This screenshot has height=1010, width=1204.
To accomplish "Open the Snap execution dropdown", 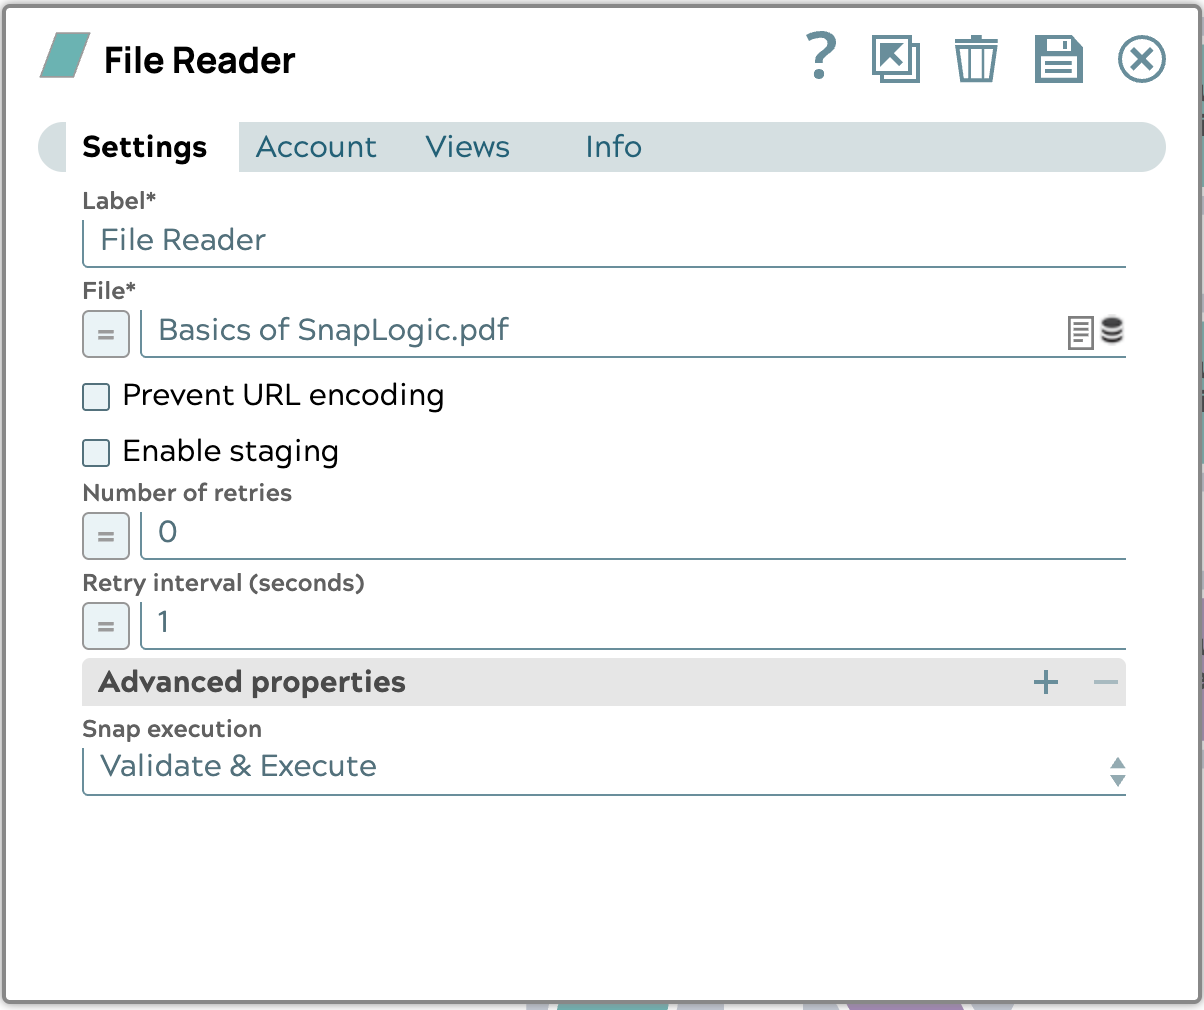I will point(603,768).
